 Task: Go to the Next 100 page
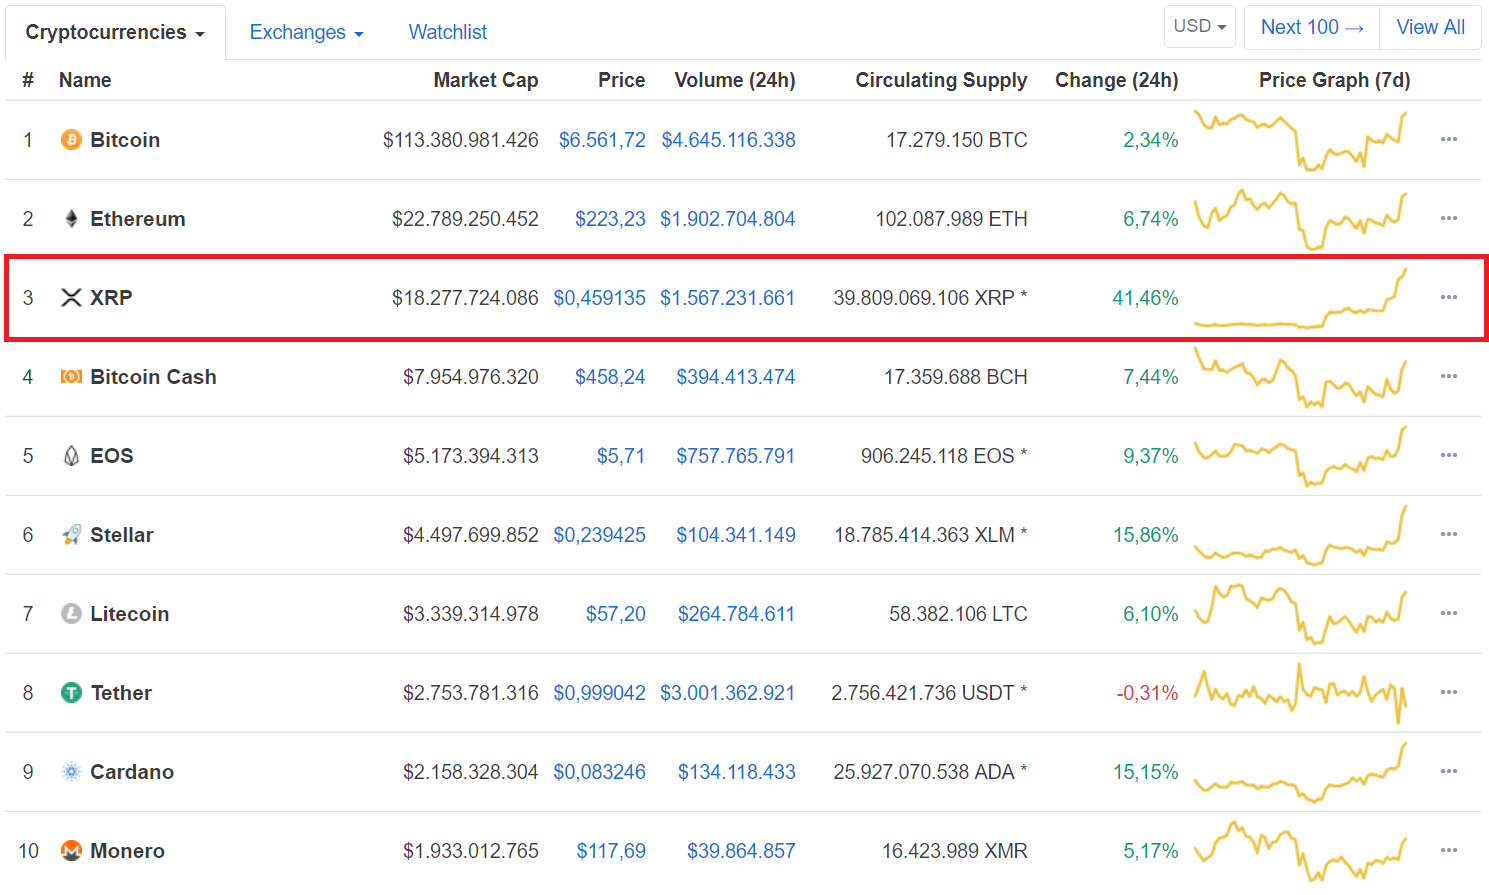1312,27
